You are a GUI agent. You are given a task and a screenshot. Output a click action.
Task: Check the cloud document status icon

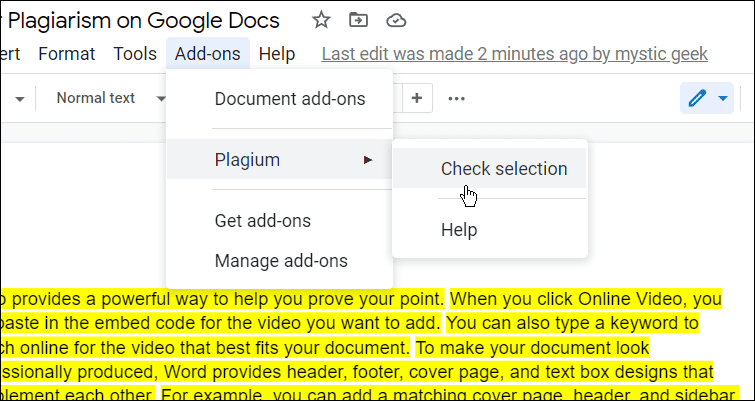(396, 21)
